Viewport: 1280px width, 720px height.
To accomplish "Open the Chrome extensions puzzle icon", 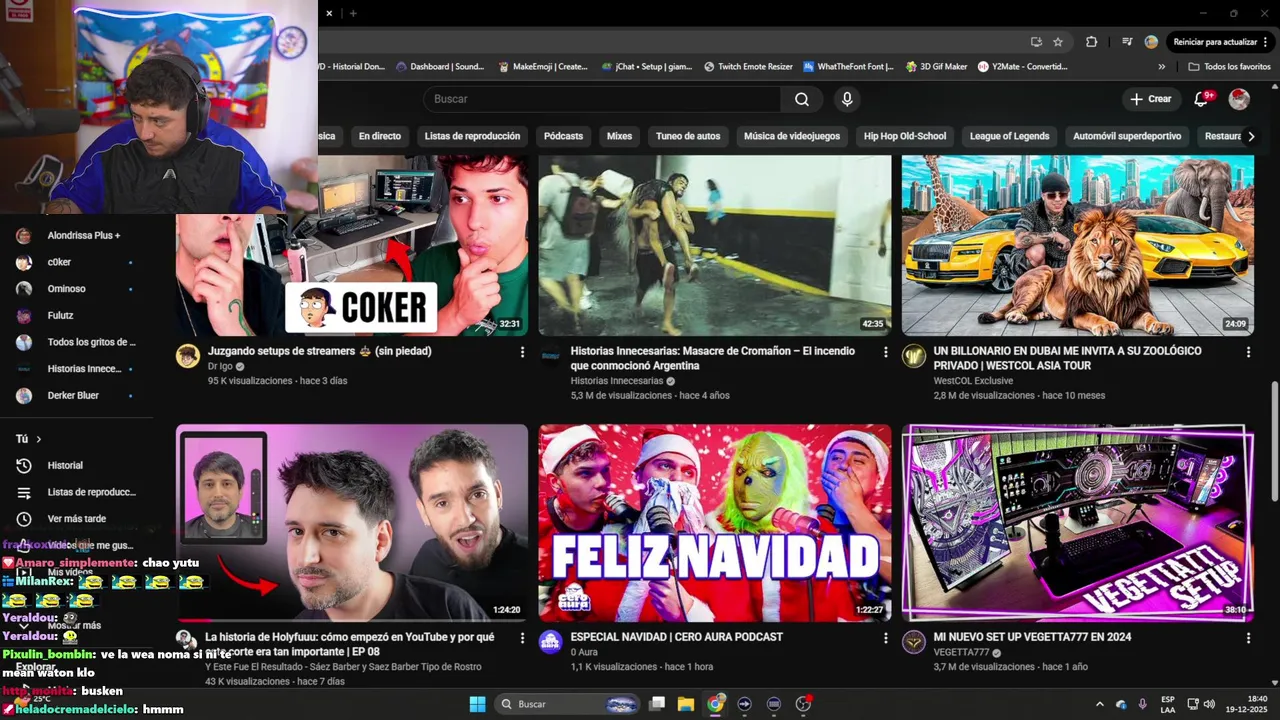I will click(1091, 42).
